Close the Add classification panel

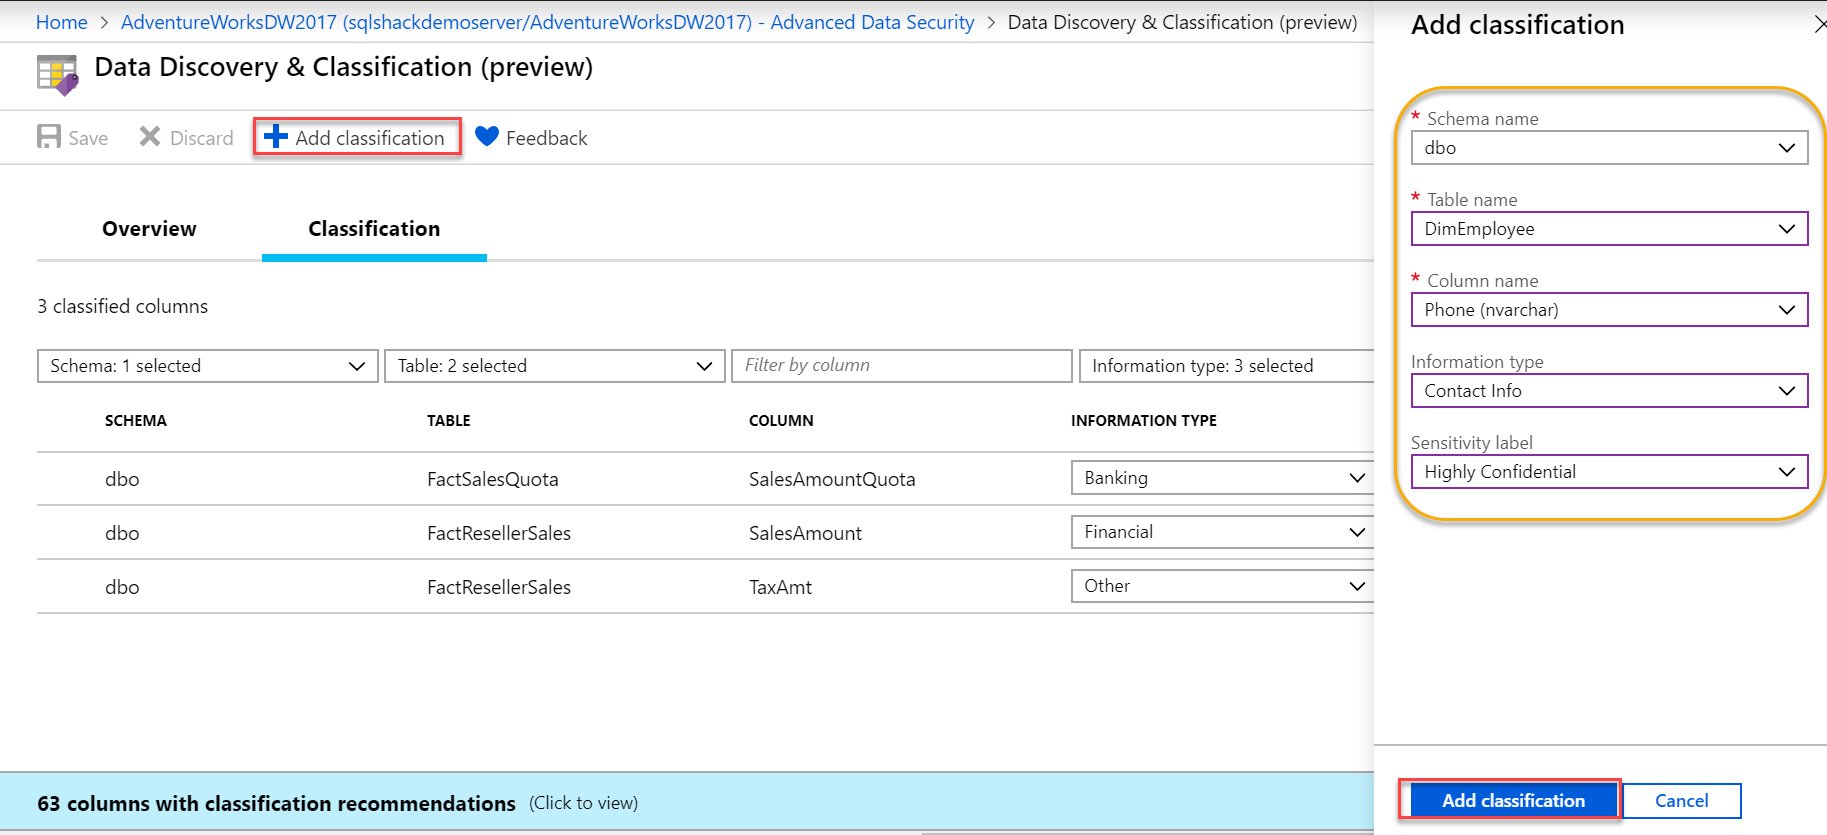coord(1819,25)
